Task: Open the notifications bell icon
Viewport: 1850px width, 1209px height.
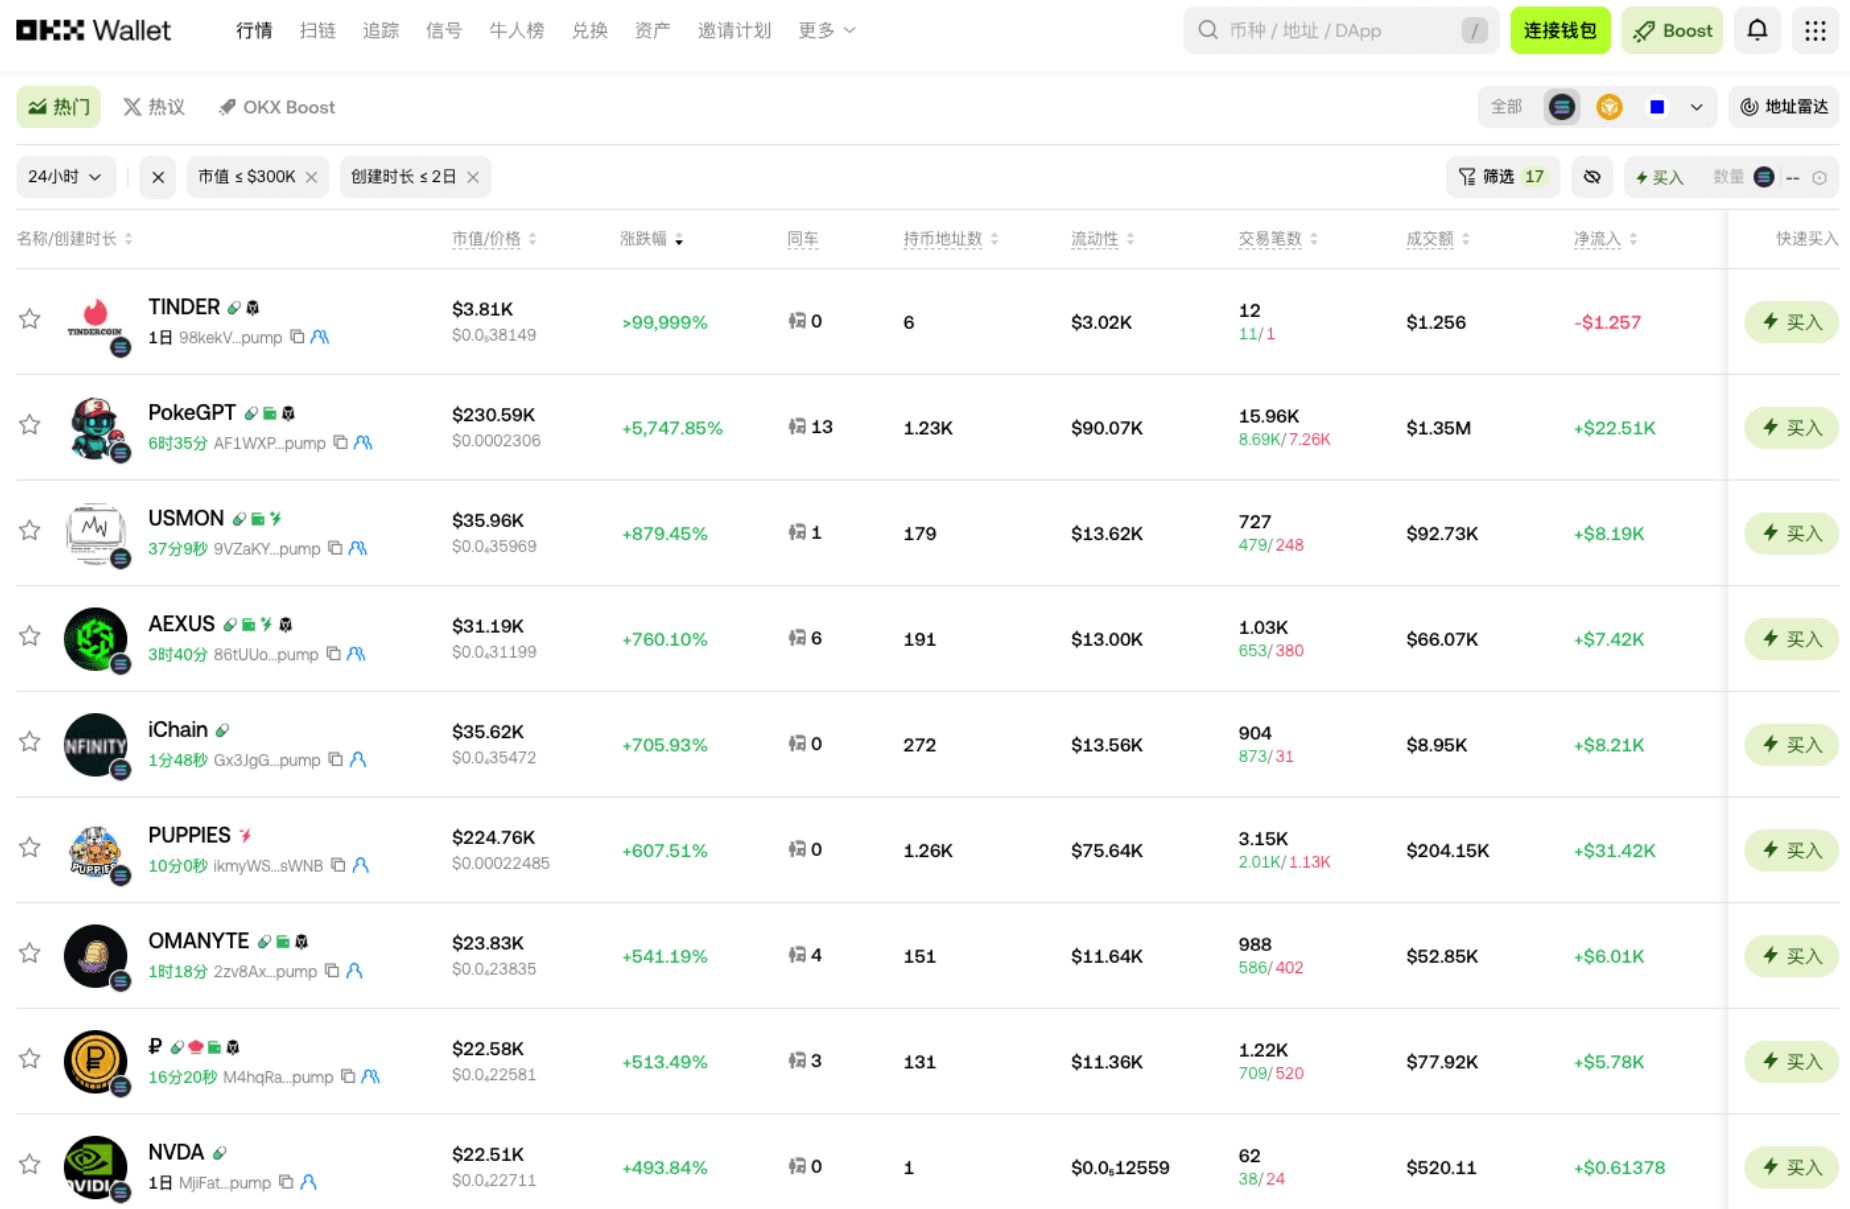Action: point(1757,30)
